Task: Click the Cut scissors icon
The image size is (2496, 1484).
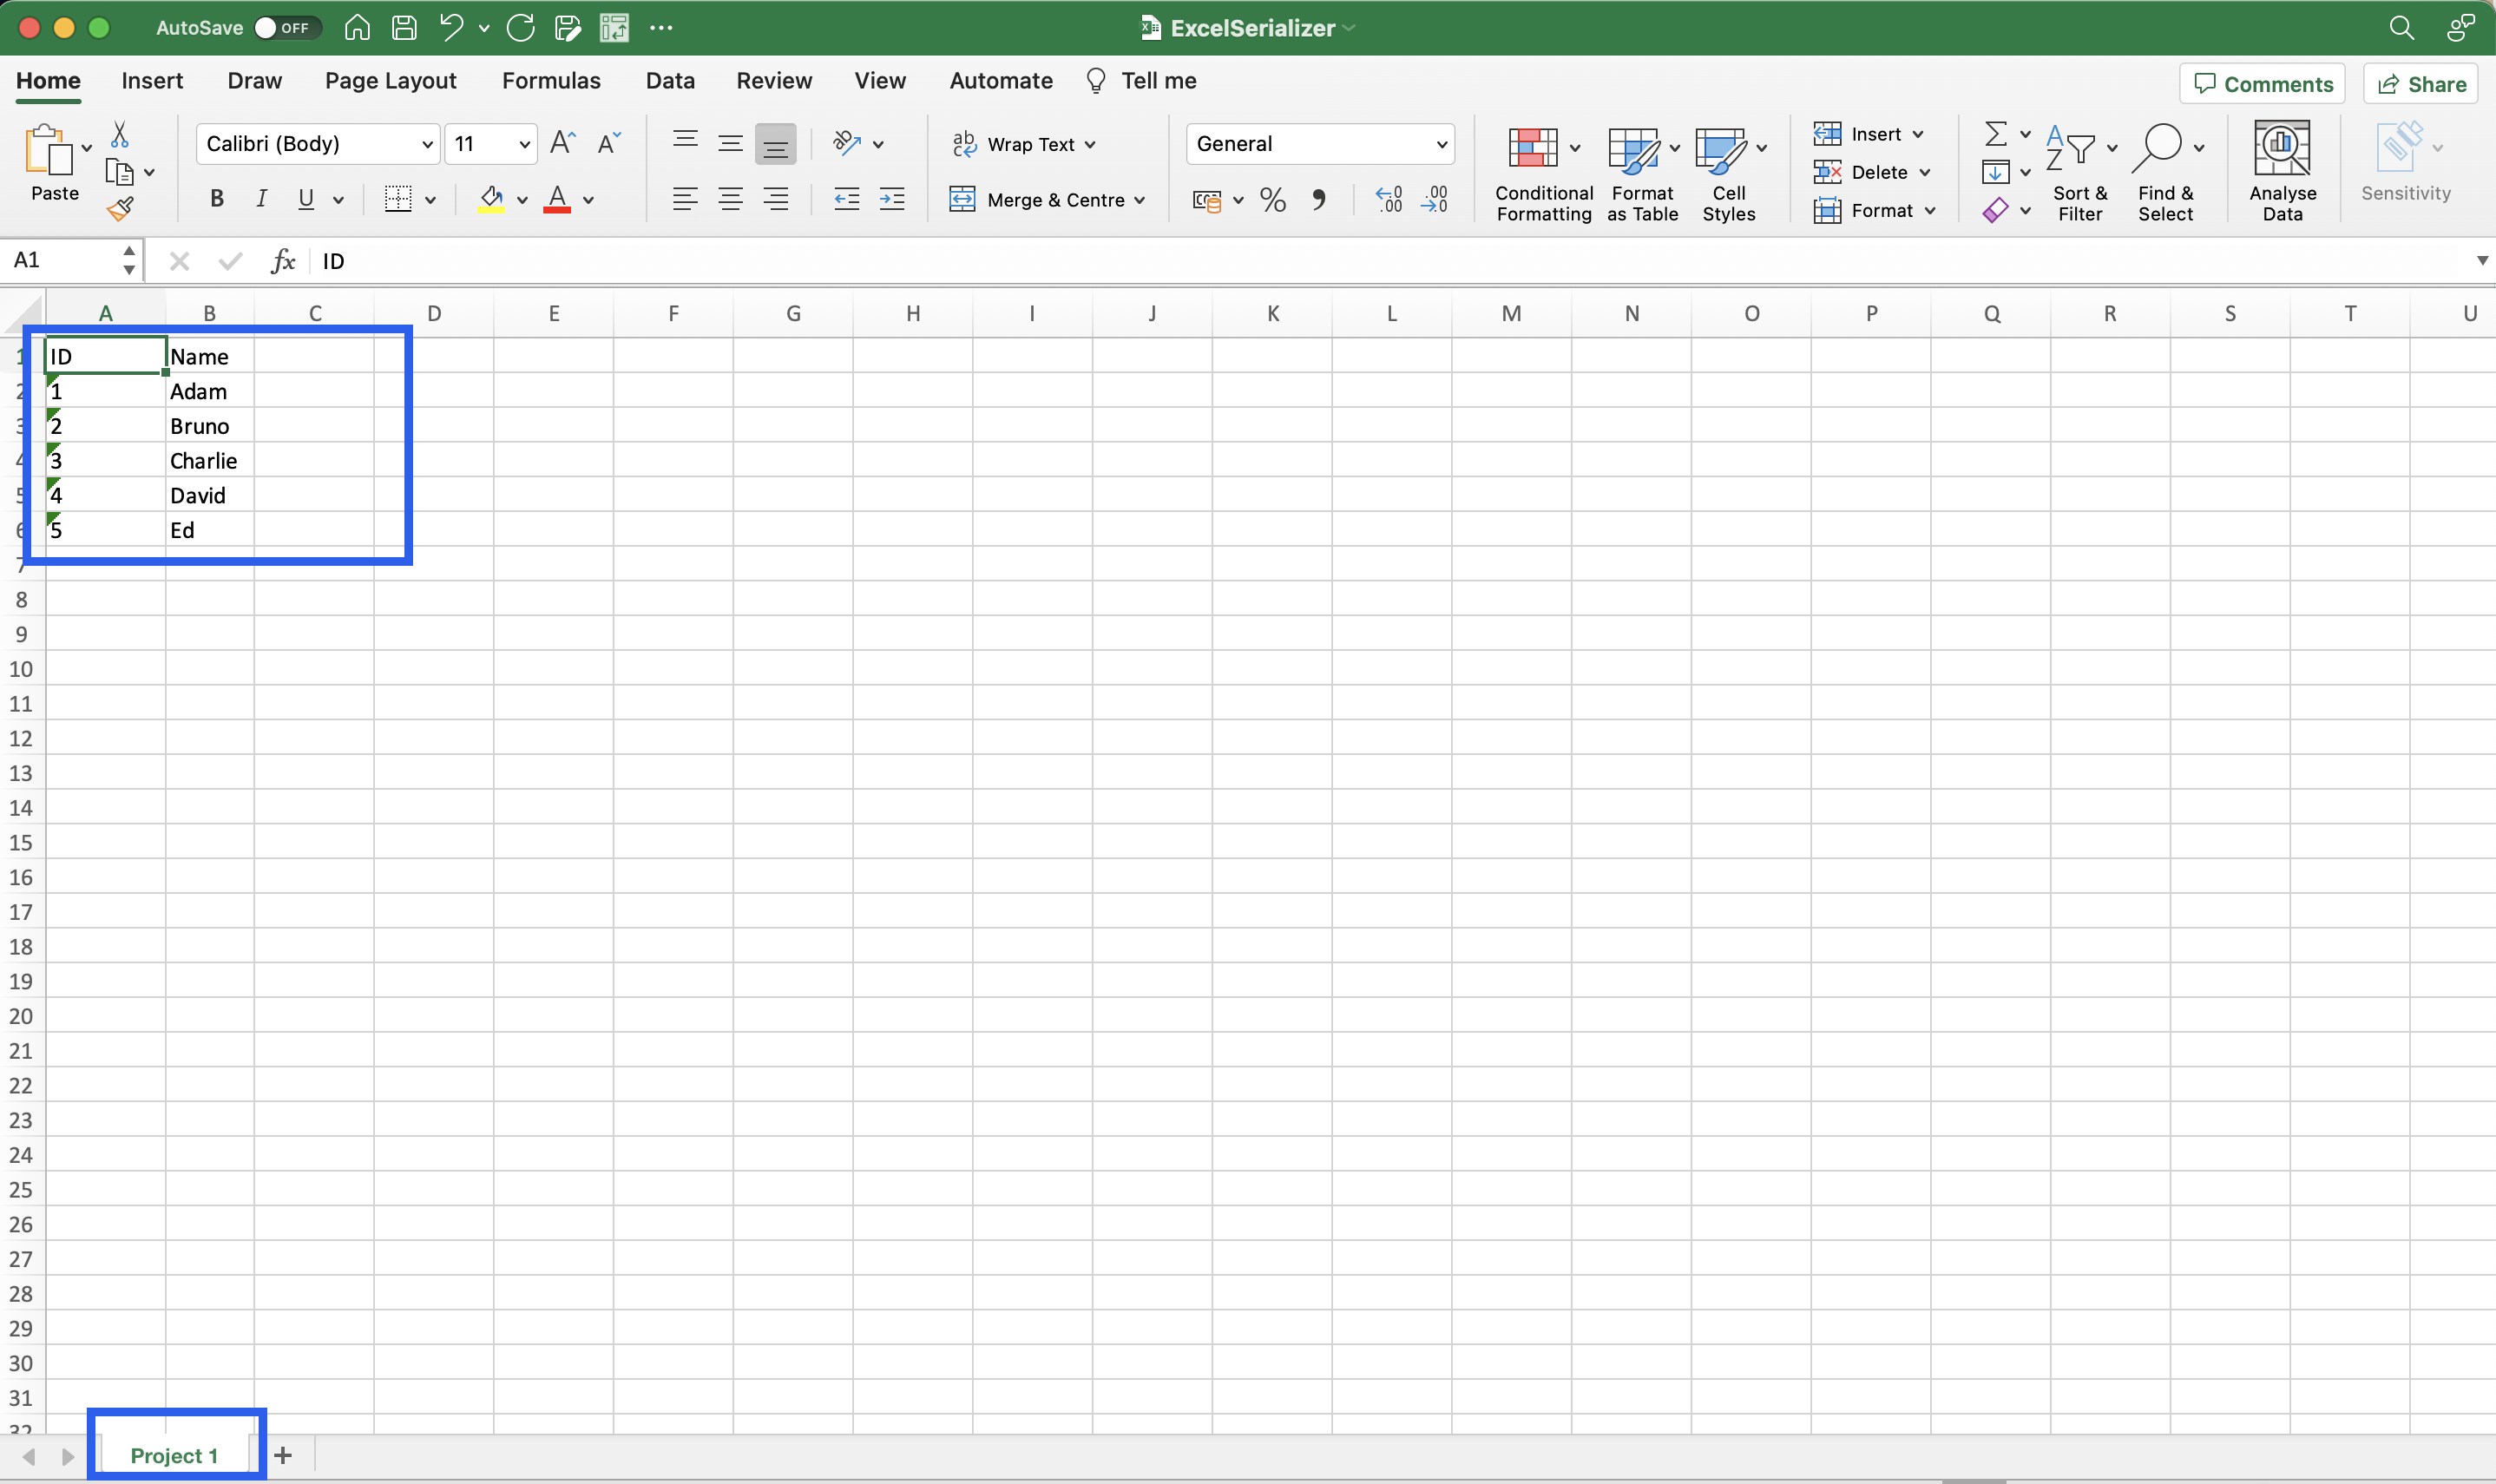Action: pyautogui.click(x=119, y=134)
